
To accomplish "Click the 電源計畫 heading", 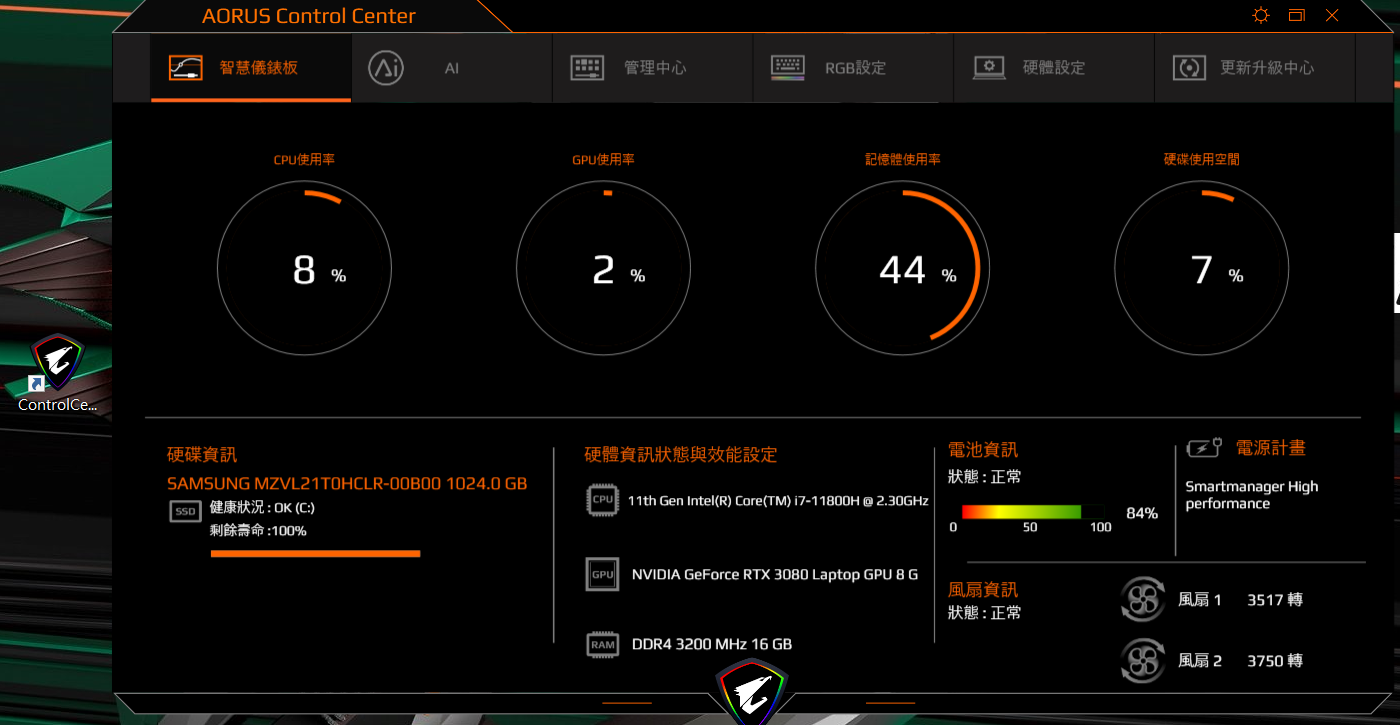I will coord(1271,448).
